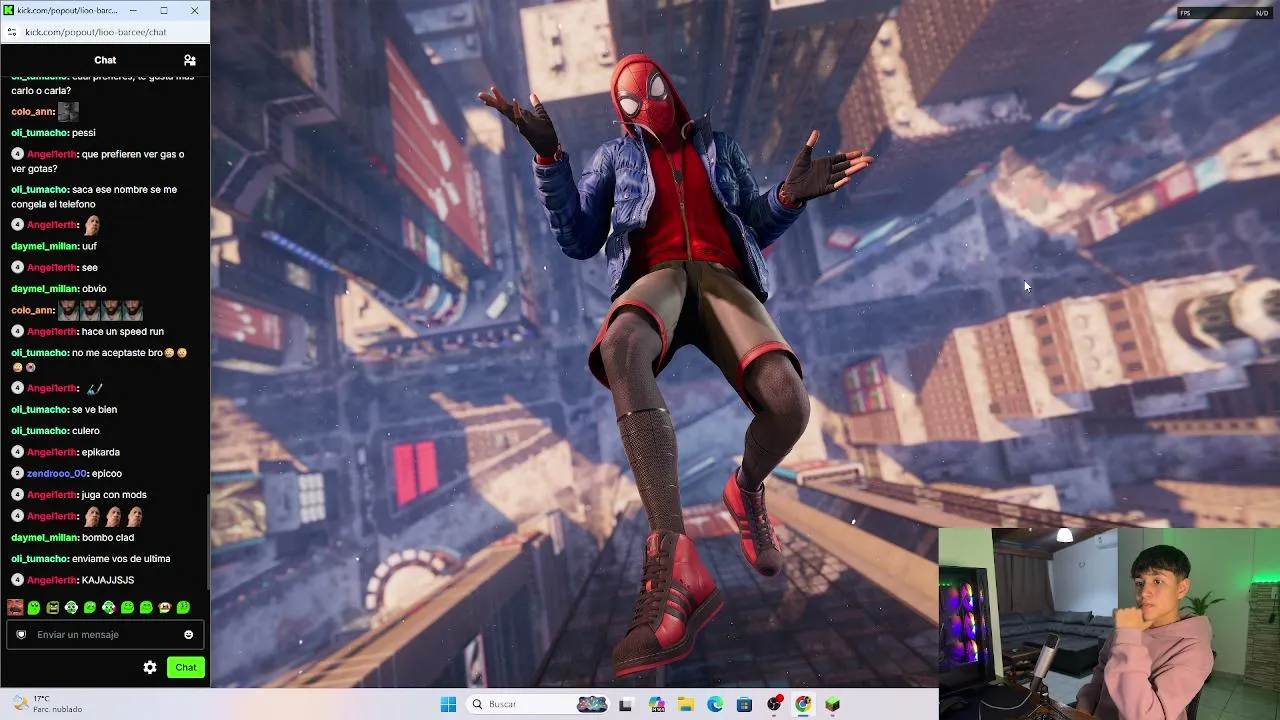Click the taskbar "Buscar" search box
Viewport: 1280px width, 720px height.
tap(538, 704)
